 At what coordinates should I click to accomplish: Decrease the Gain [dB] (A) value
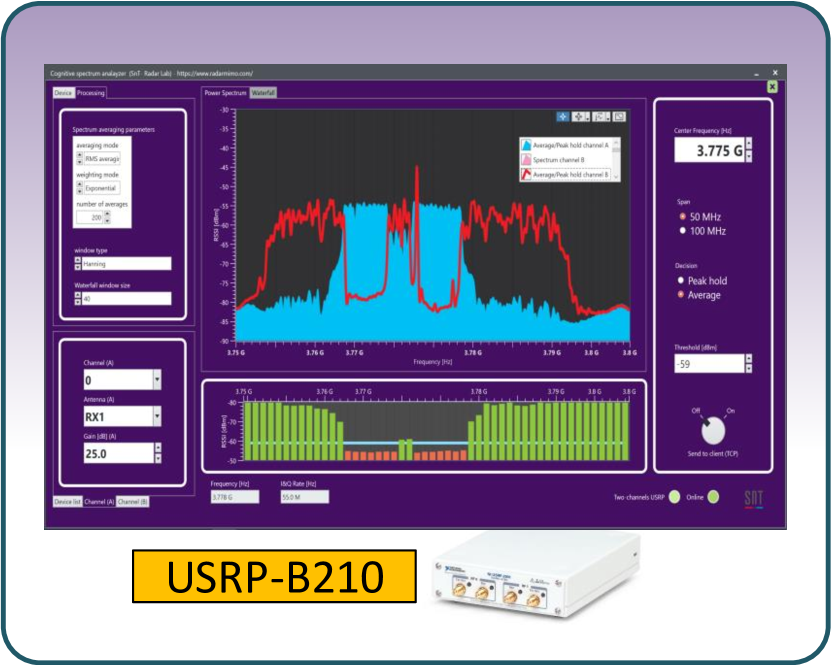pos(158,458)
